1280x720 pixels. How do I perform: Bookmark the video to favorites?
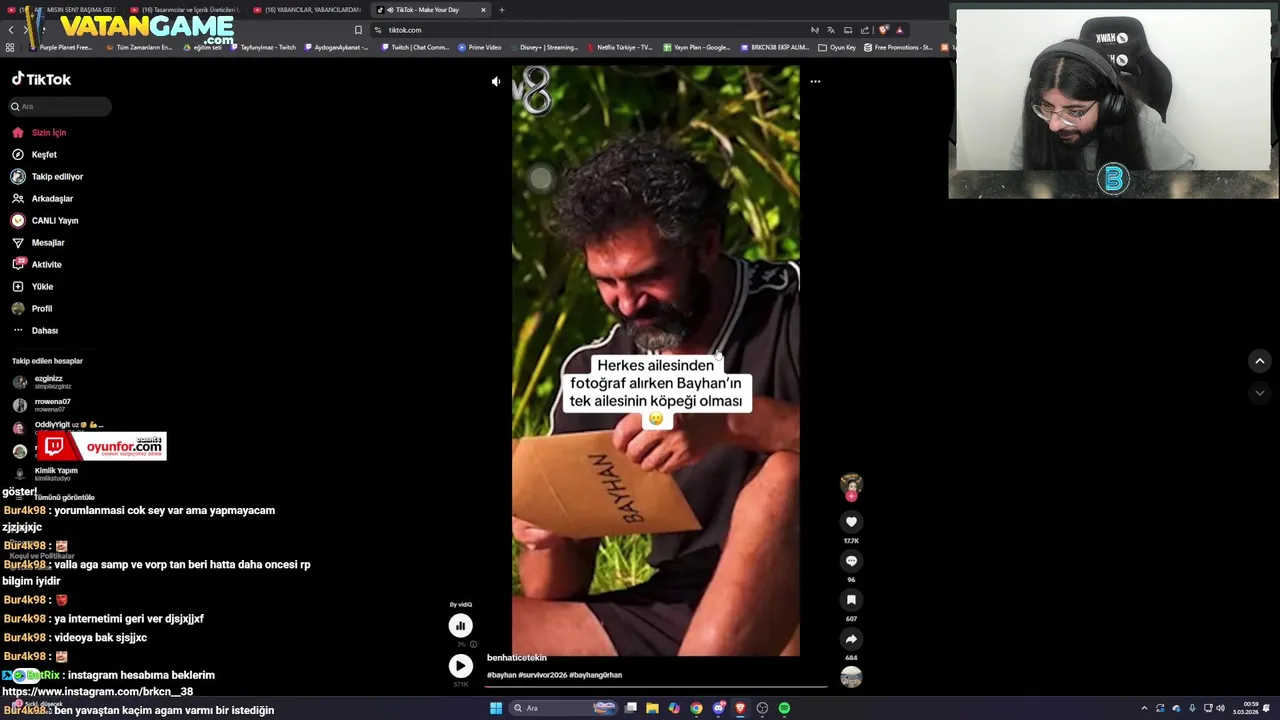click(851, 600)
